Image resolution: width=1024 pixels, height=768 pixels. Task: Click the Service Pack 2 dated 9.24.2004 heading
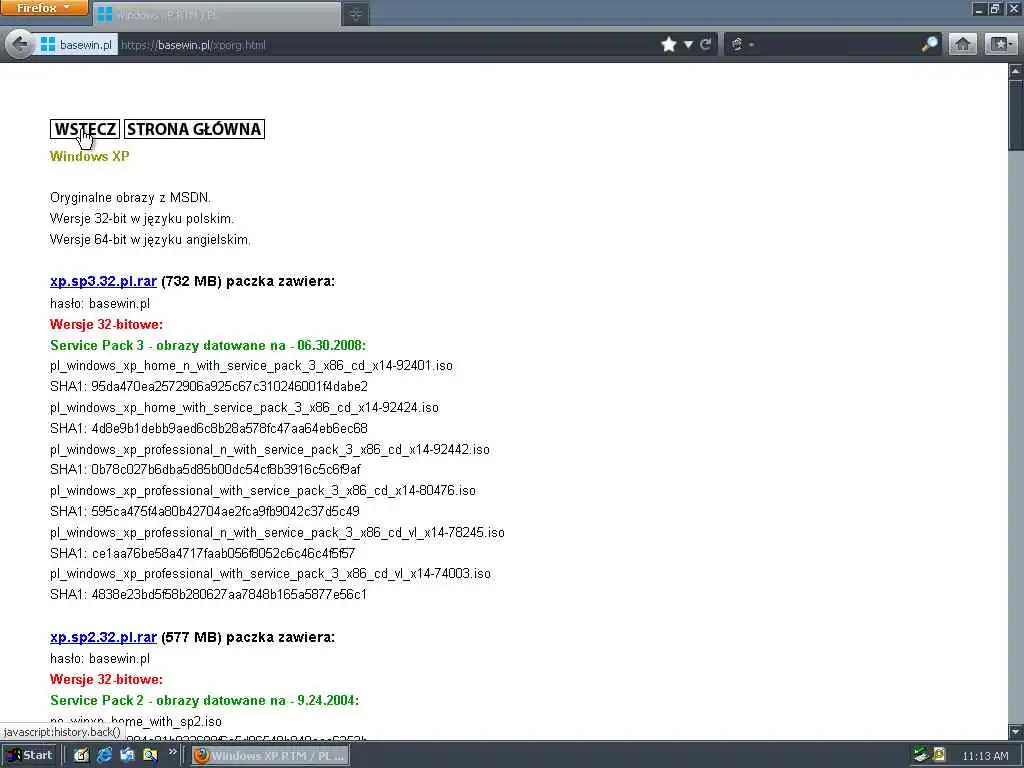tap(204, 701)
